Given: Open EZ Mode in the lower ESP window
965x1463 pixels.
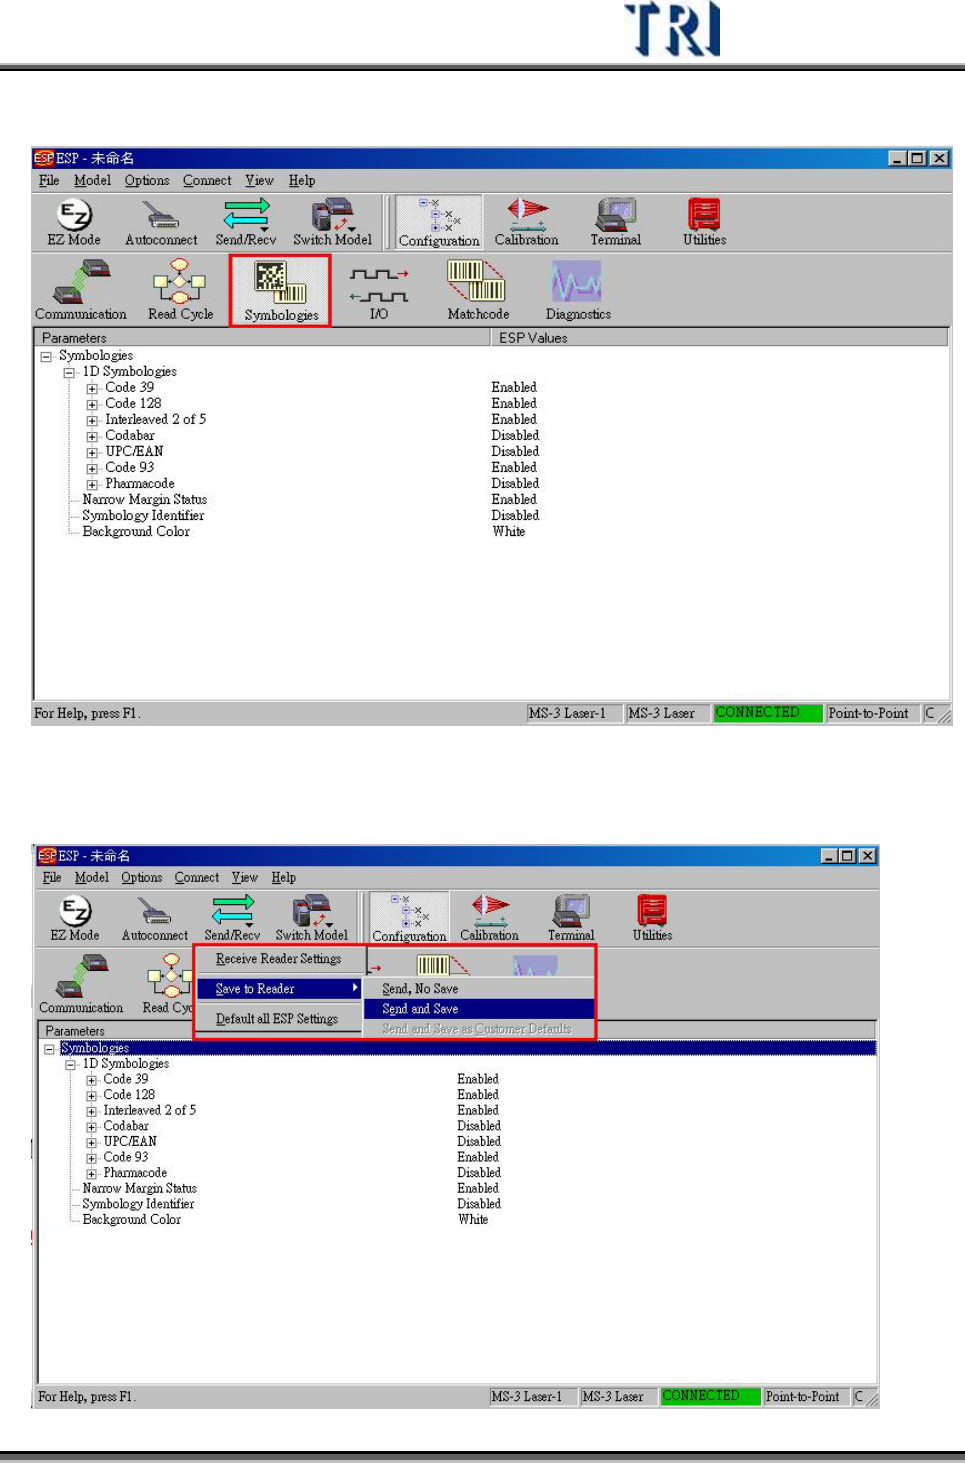Looking at the screenshot, I should click(75, 919).
